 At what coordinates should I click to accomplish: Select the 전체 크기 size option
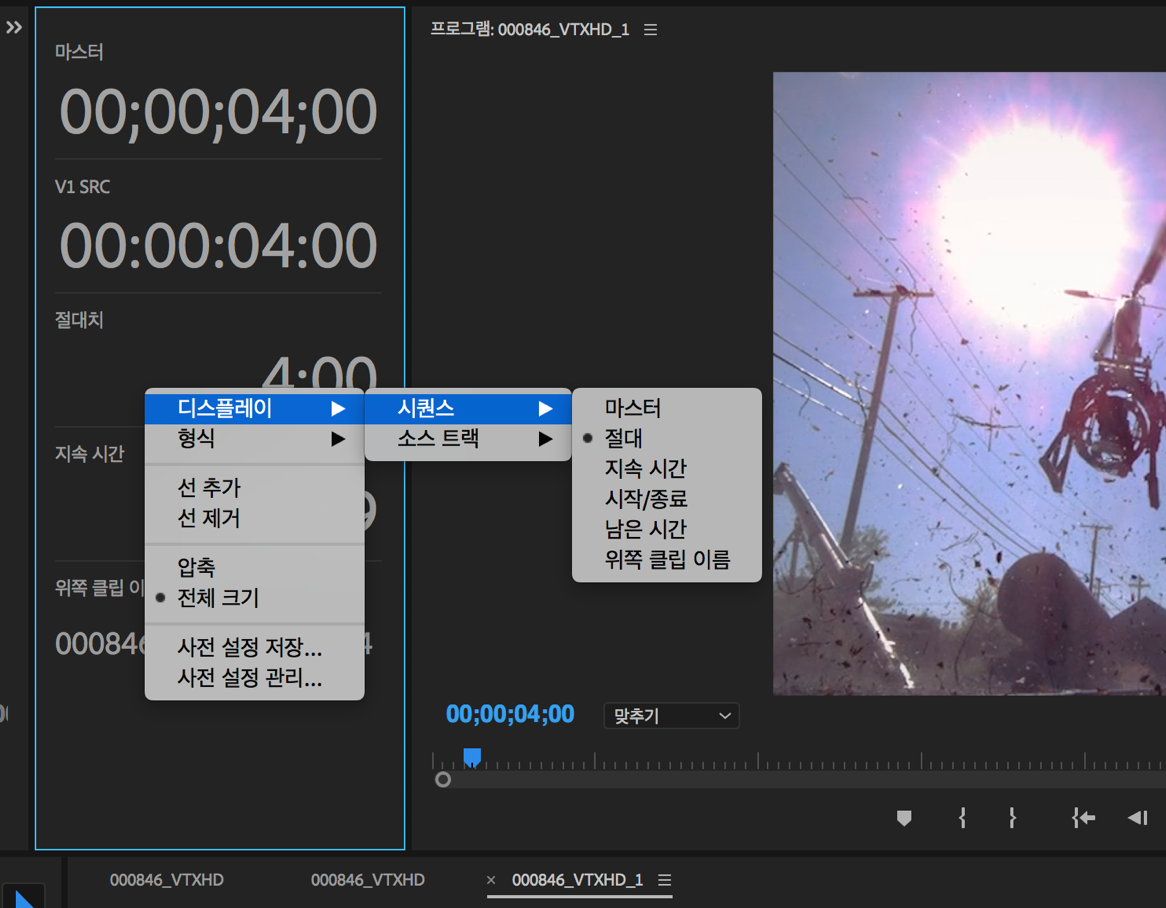point(254,598)
